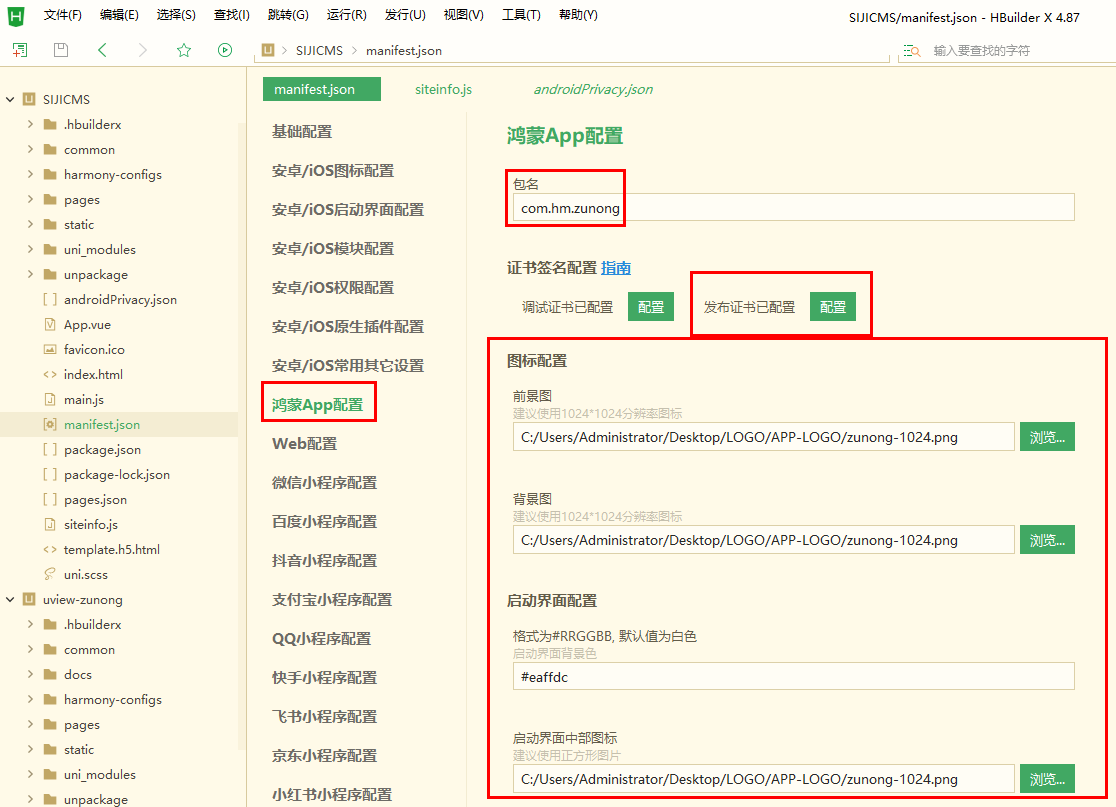1116x807 pixels.
Task: Collapse the uview-zunong project tree
Action: click(10, 599)
